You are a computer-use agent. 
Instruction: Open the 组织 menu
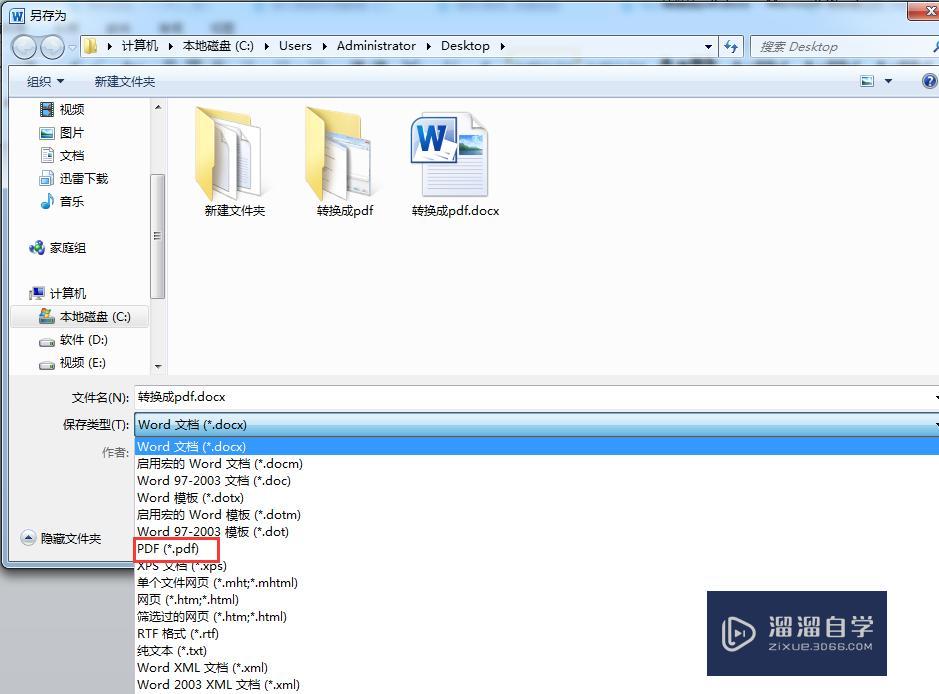[x=45, y=81]
